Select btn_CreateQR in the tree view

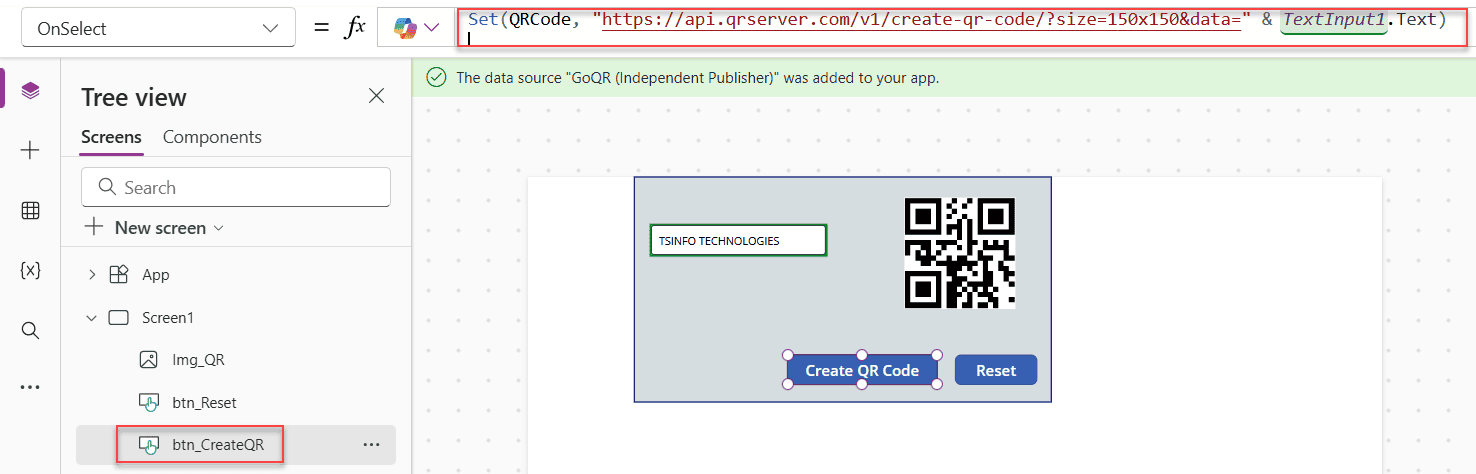click(218, 445)
